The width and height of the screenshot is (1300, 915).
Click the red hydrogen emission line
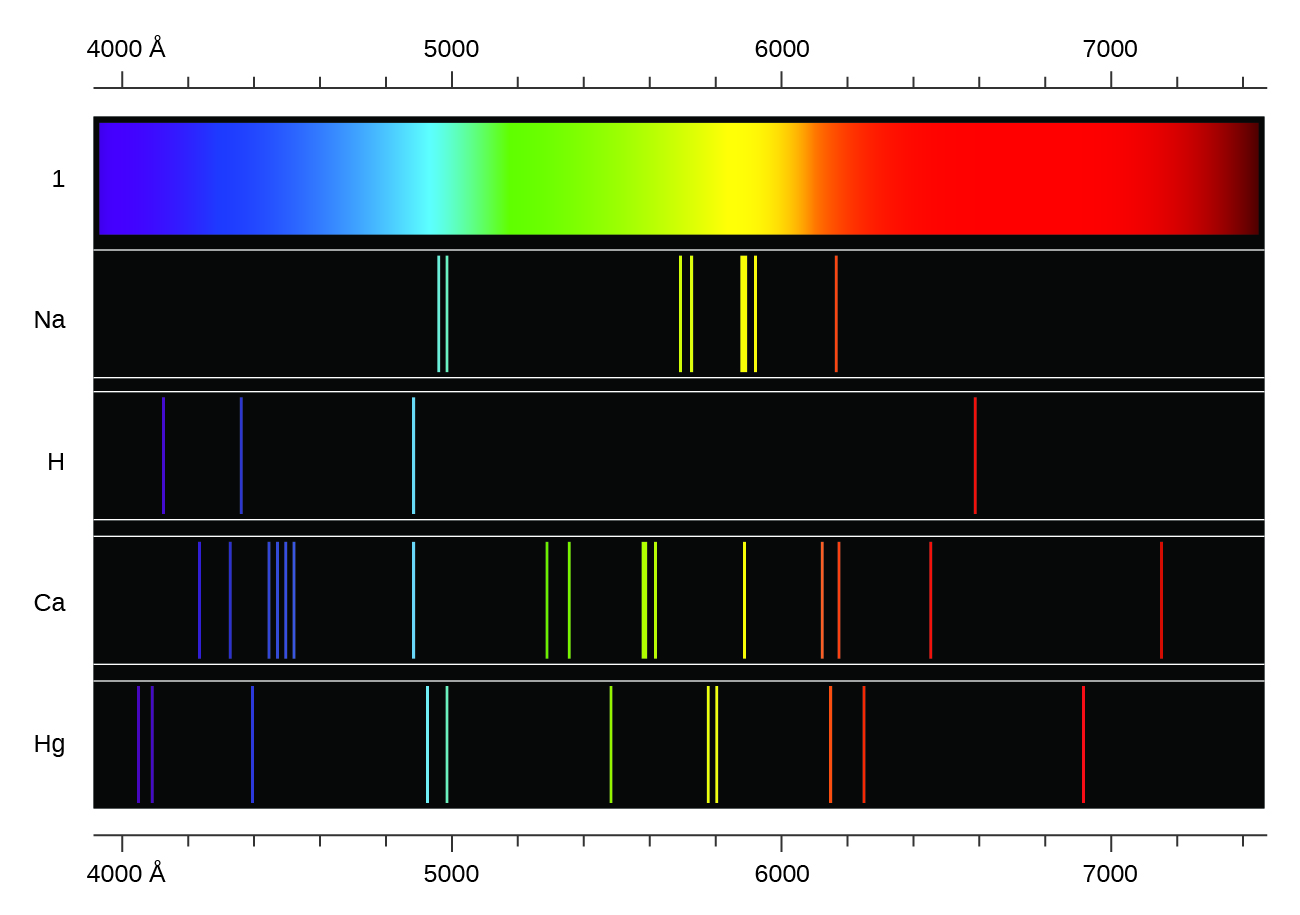tap(975, 455)
